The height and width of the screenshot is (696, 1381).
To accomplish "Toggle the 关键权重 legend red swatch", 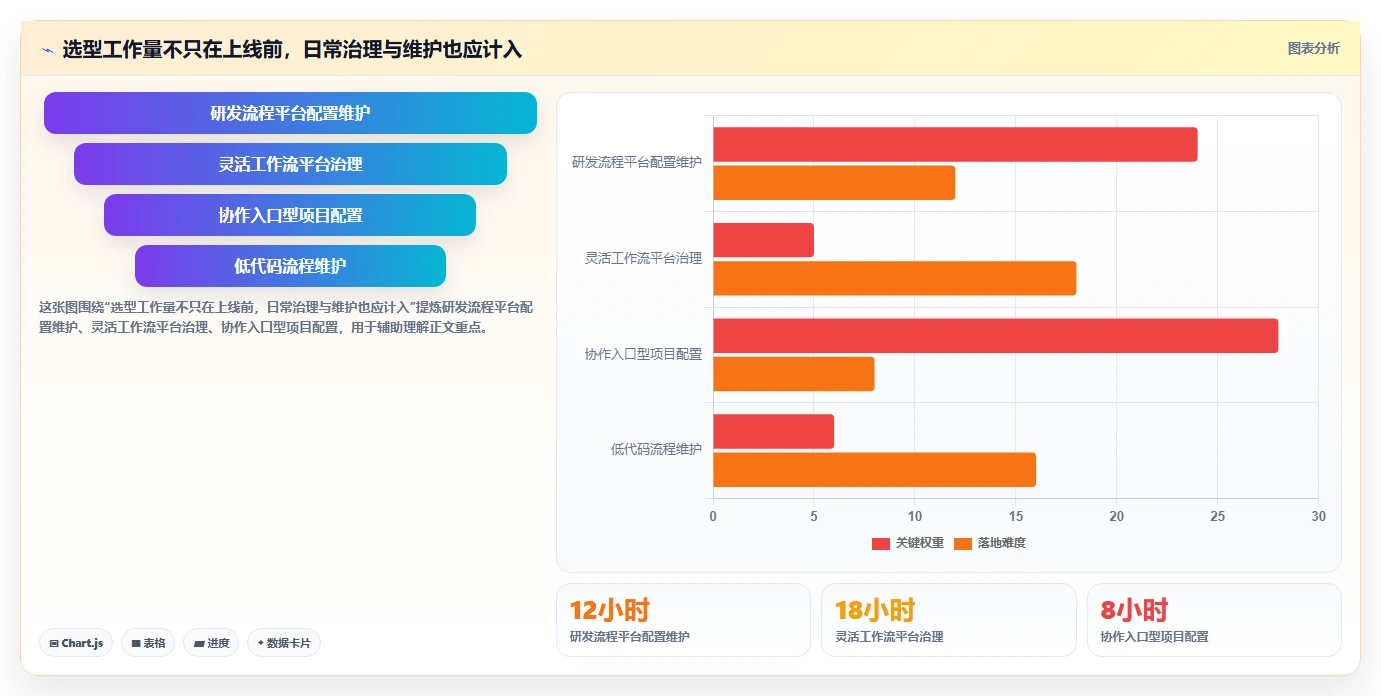I will (x=881, y=543).
